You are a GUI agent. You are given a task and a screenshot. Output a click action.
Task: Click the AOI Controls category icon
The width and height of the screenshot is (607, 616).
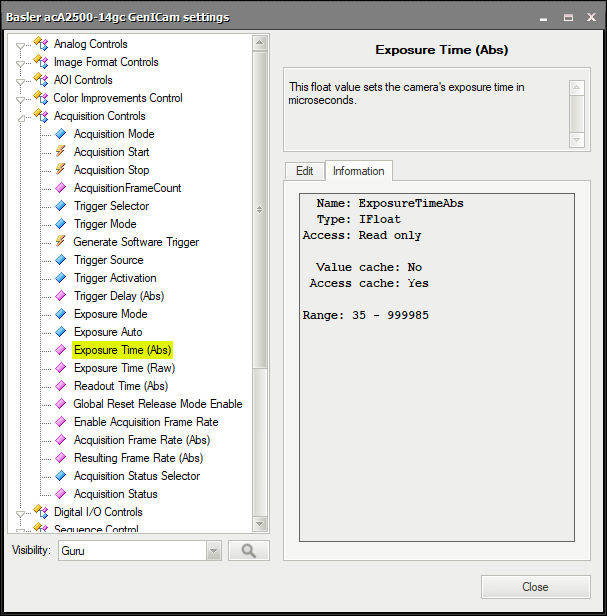tap(41, 79)
